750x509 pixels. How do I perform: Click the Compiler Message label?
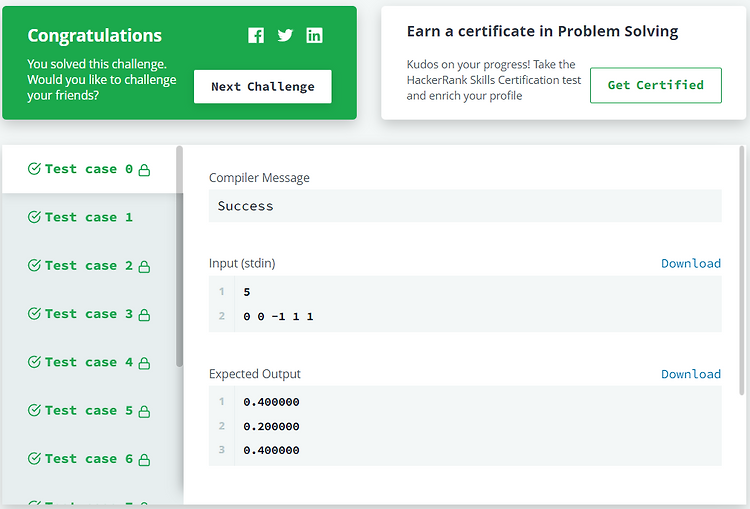[x=259, y=178]
